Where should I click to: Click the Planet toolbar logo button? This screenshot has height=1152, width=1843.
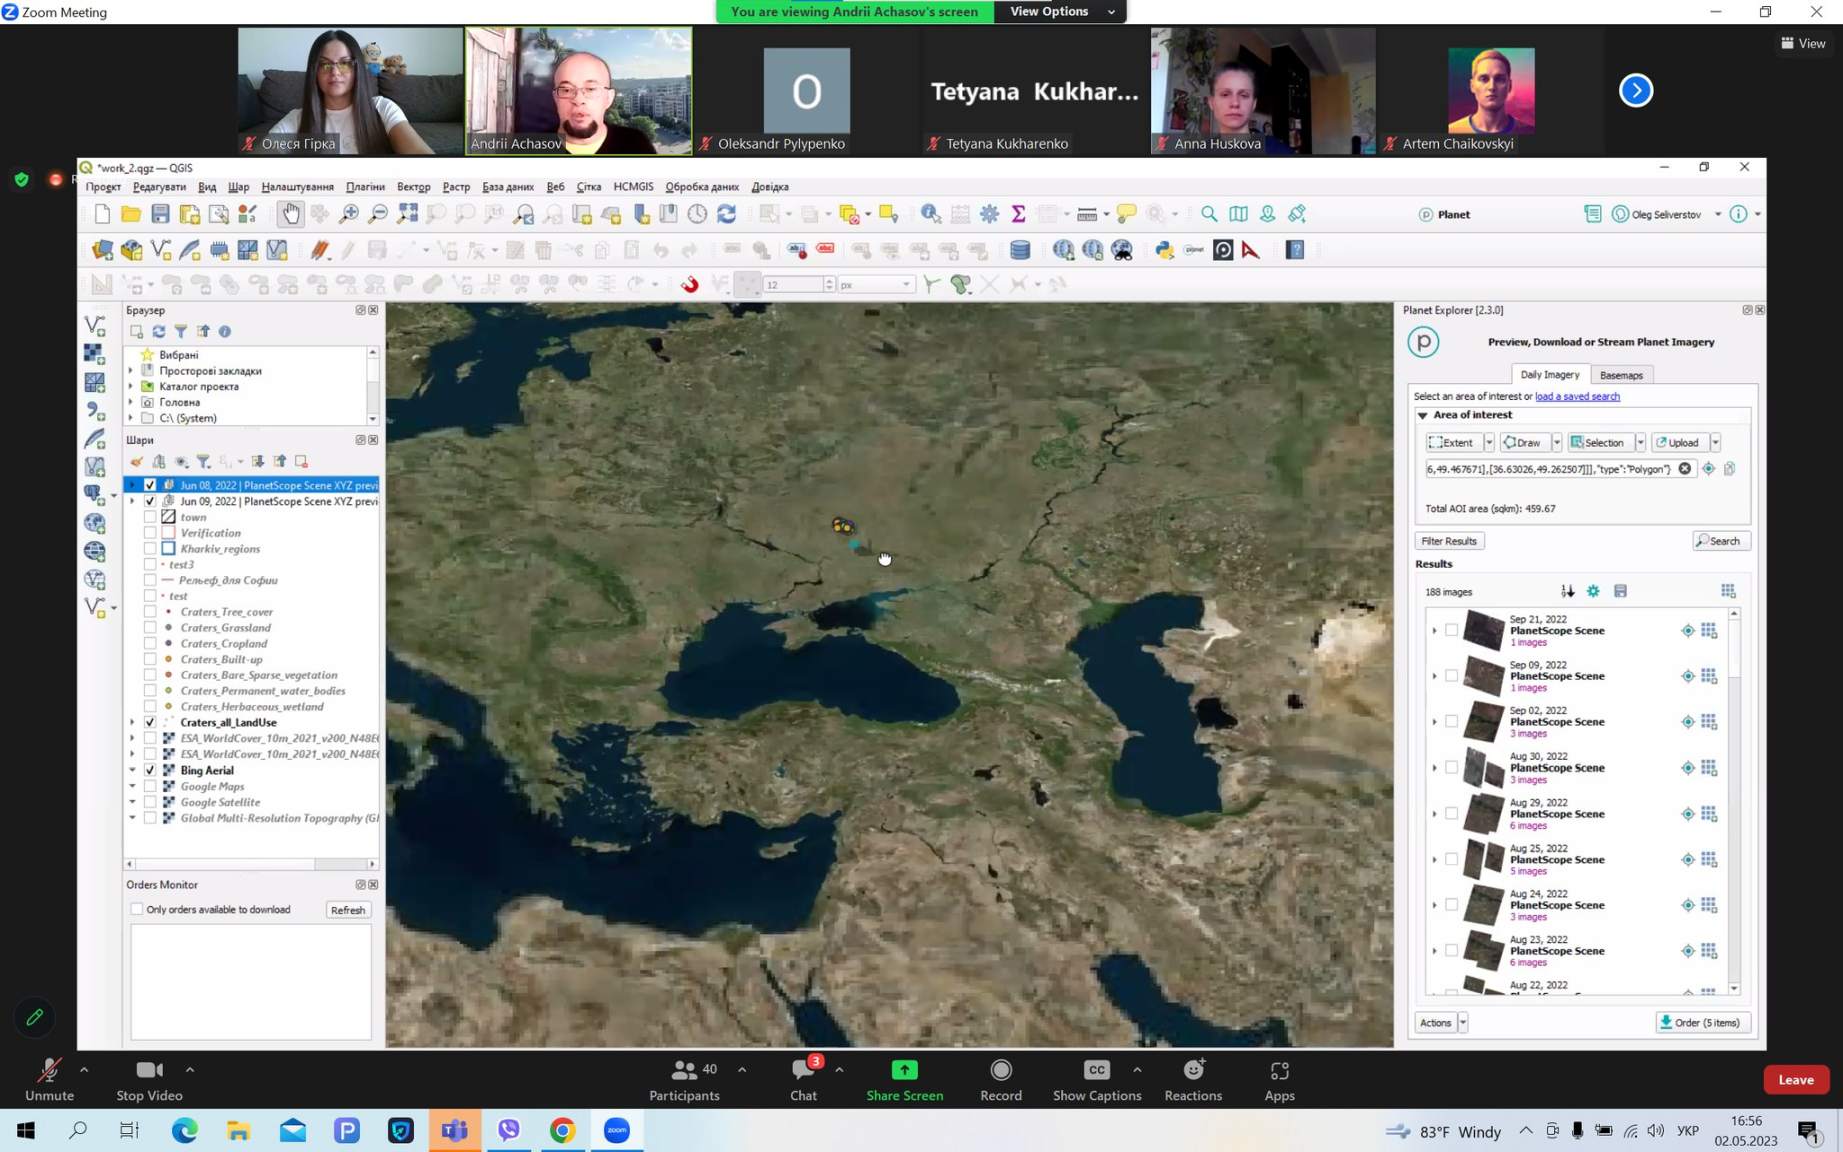pyautogui.click(x=1444, y=214)
